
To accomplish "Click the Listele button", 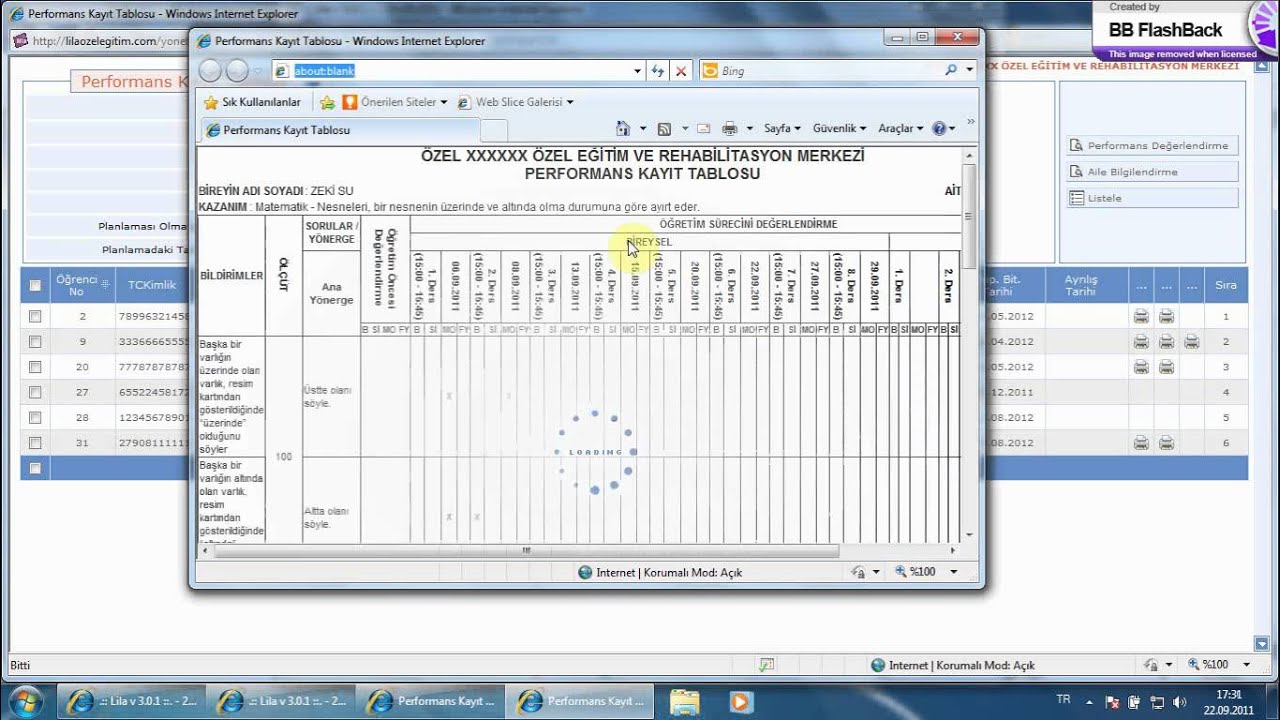I will pos(1152,198).
